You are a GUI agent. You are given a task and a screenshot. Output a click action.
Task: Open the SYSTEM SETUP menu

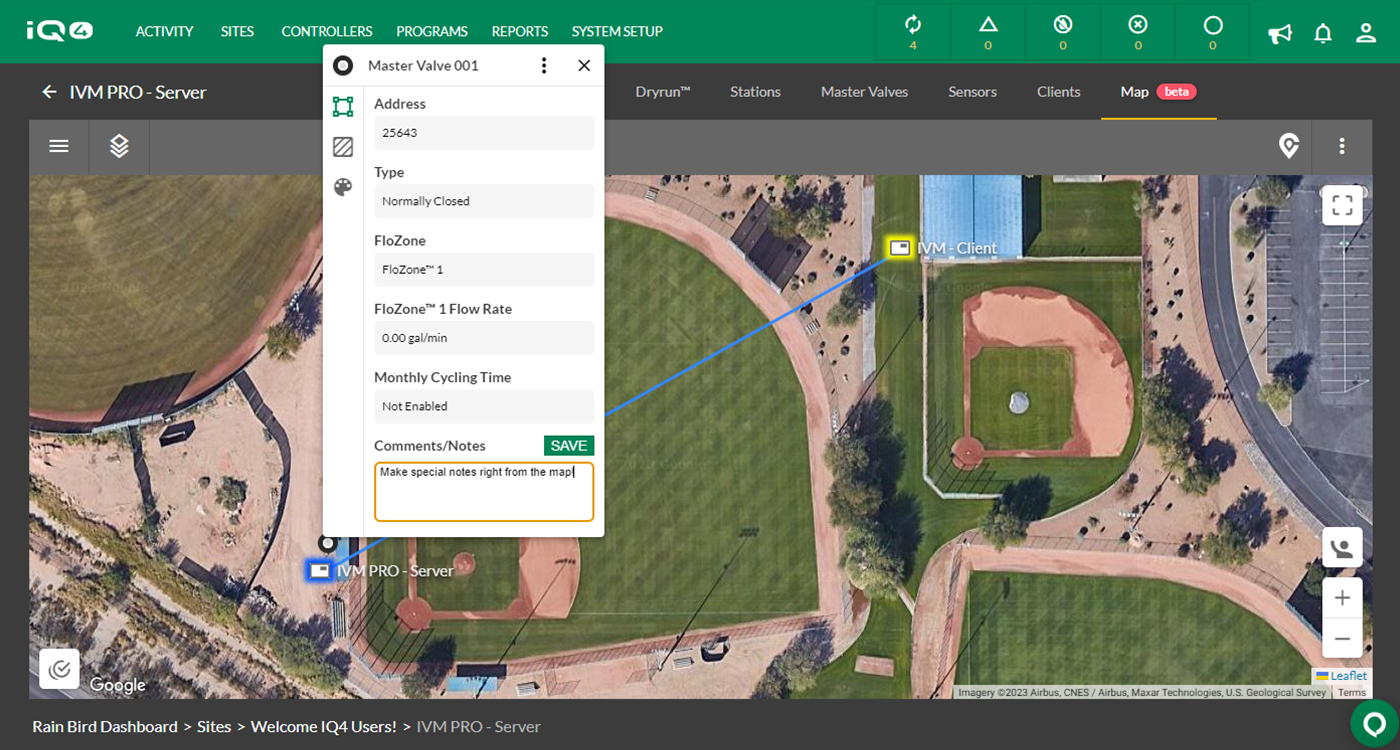(x=617, y=32)
